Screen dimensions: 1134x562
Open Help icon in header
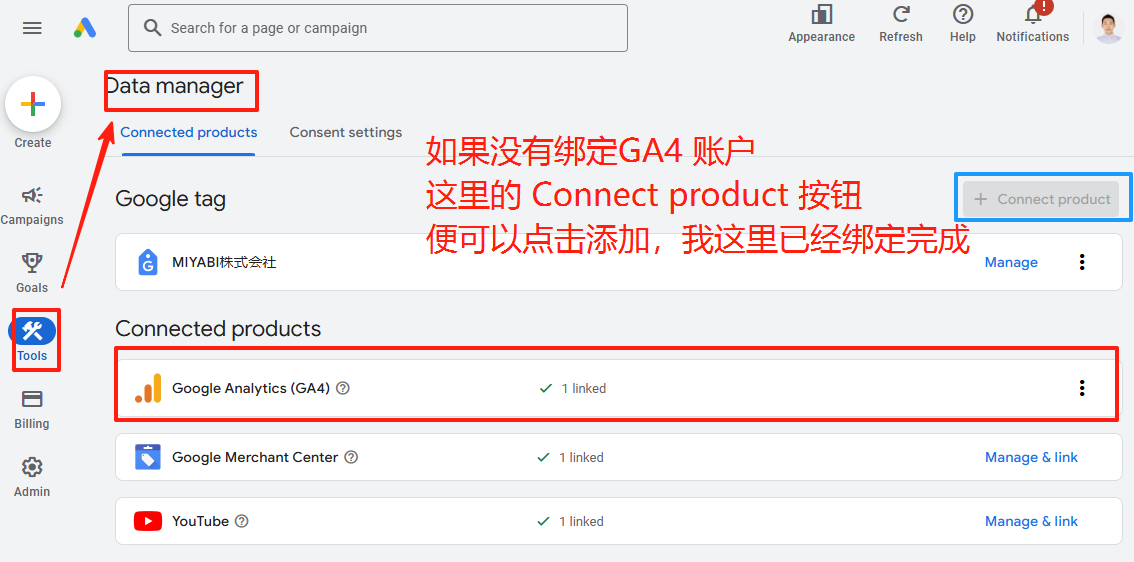963,16
